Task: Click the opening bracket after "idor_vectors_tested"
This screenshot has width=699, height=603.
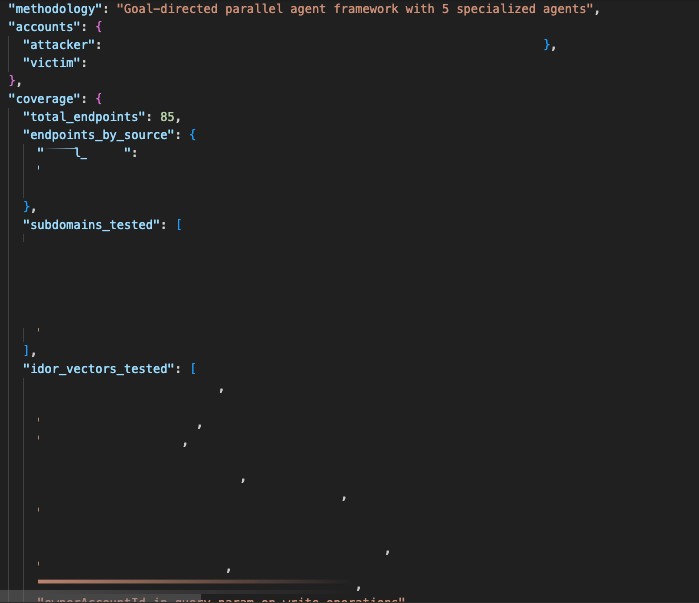Action: coord(193,369)
